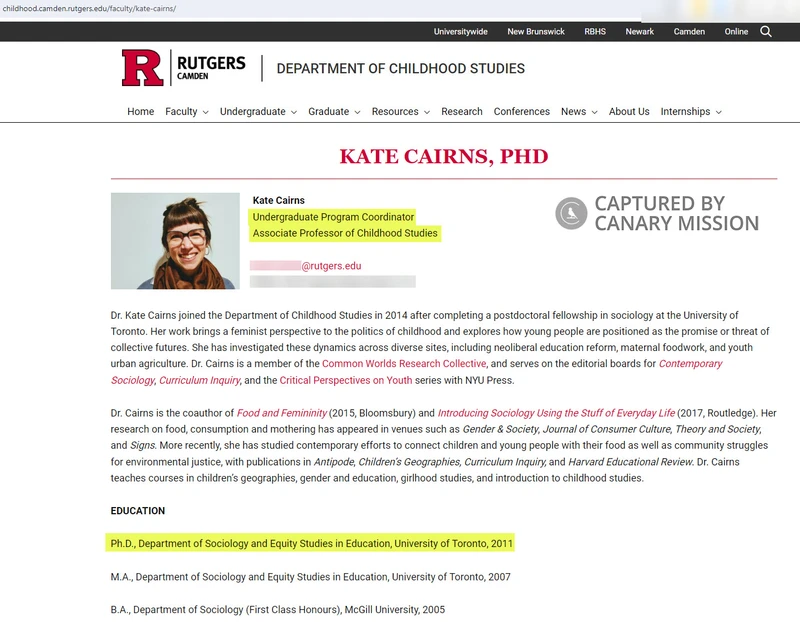The image size is (800, 622).
Task: Click New Brunswick in top bar
Action: click(536, 32)
